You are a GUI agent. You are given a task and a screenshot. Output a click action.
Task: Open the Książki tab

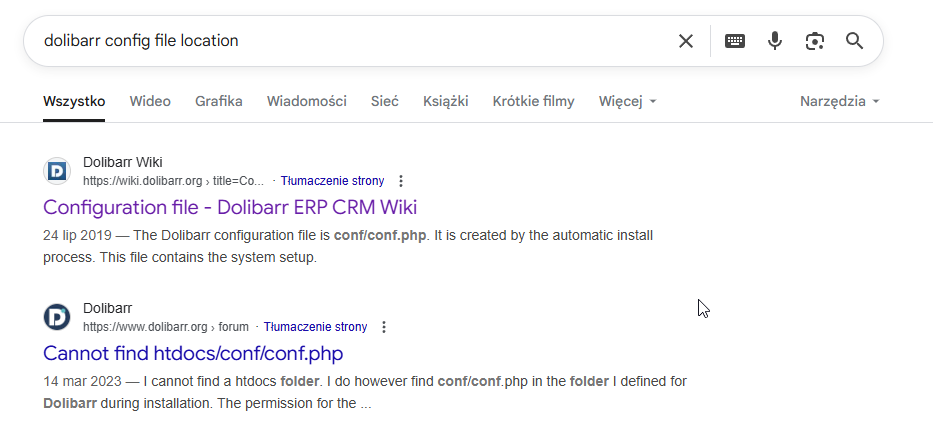point(446,101)
